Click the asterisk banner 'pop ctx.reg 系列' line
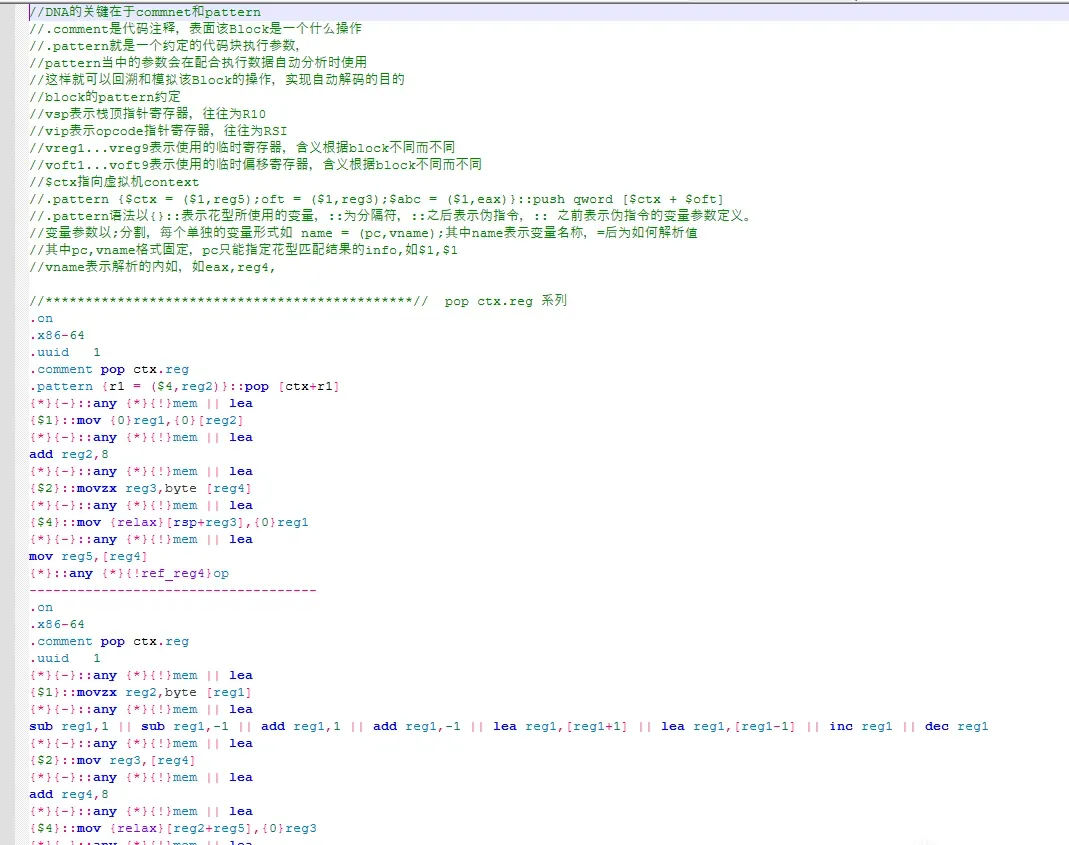1069x845 pixels. click(298, 301)
